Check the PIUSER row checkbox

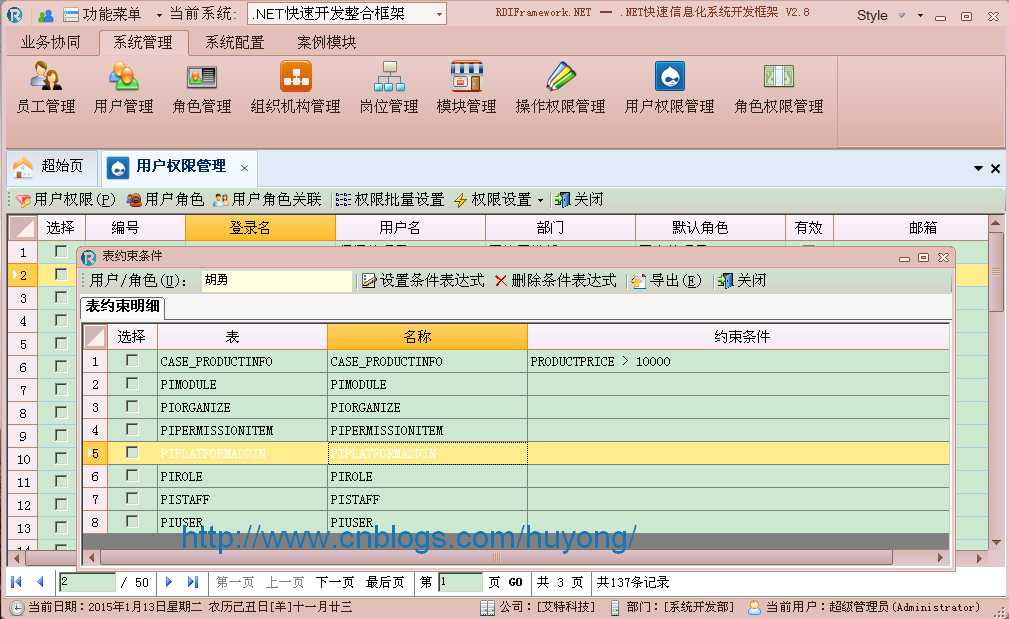pos(132,521)
